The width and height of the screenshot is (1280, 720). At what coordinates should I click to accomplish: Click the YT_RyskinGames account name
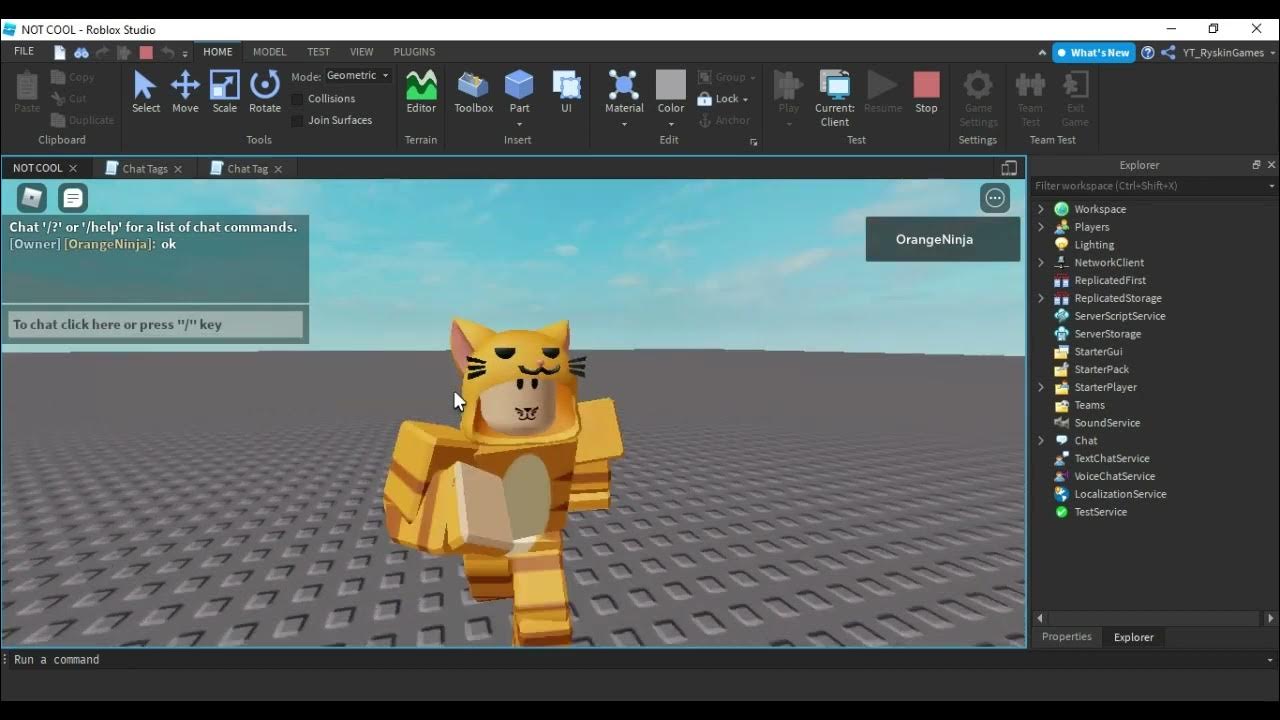pyautogui.click(x=1223, y=53)
